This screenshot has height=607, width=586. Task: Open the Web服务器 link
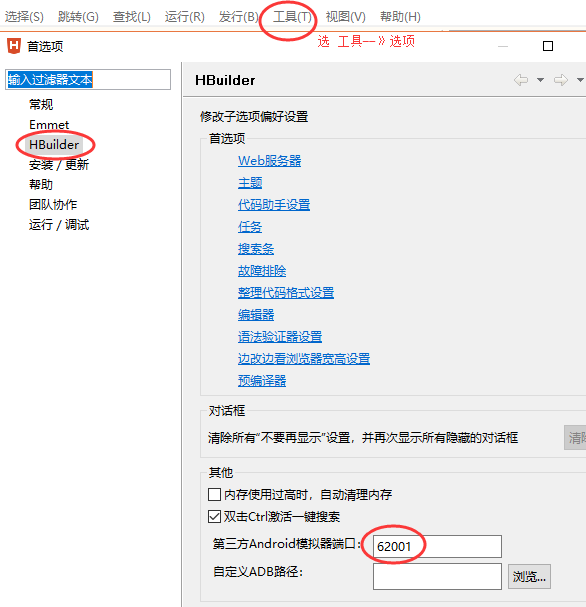pyautogui.click(x=270, y=161)
